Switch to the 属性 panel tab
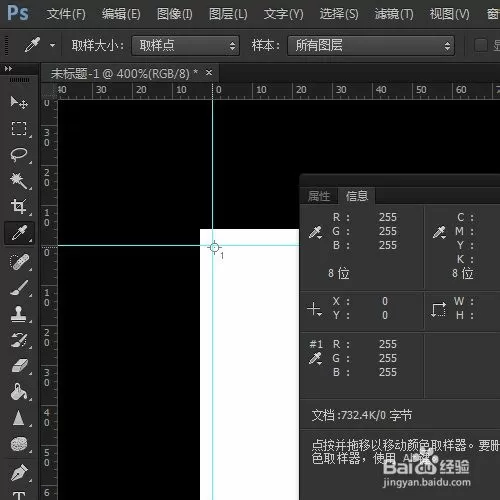 319,196
